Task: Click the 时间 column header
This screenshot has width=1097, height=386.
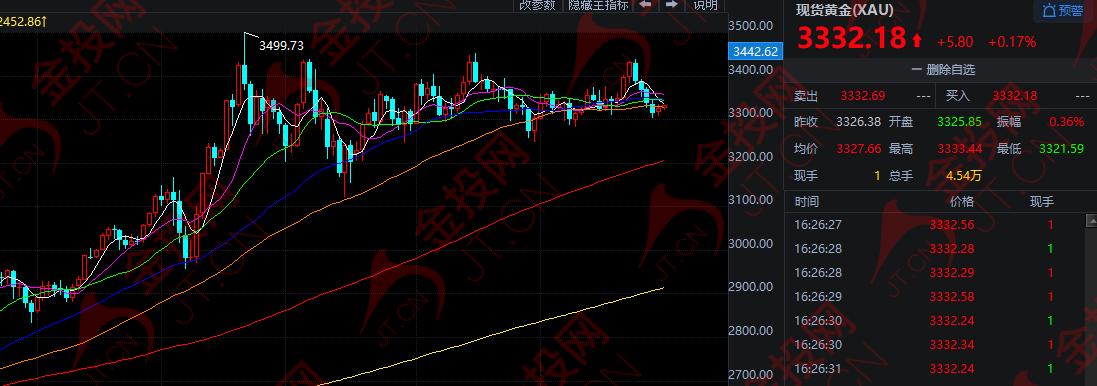Action: tap(807, 202)
